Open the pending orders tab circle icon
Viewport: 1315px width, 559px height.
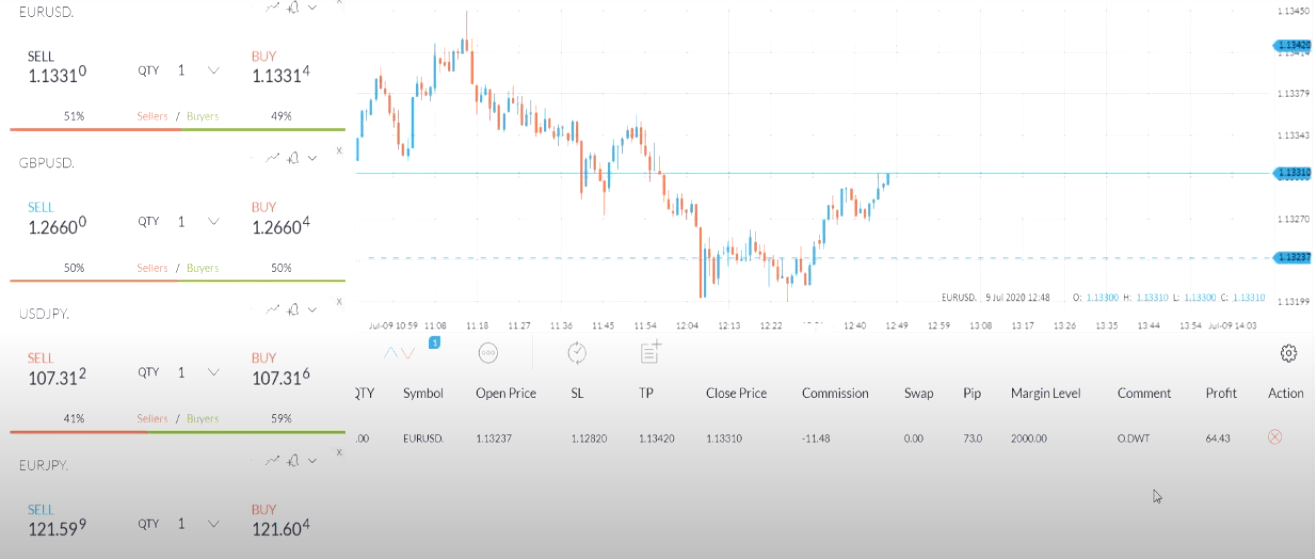(488, 352)
